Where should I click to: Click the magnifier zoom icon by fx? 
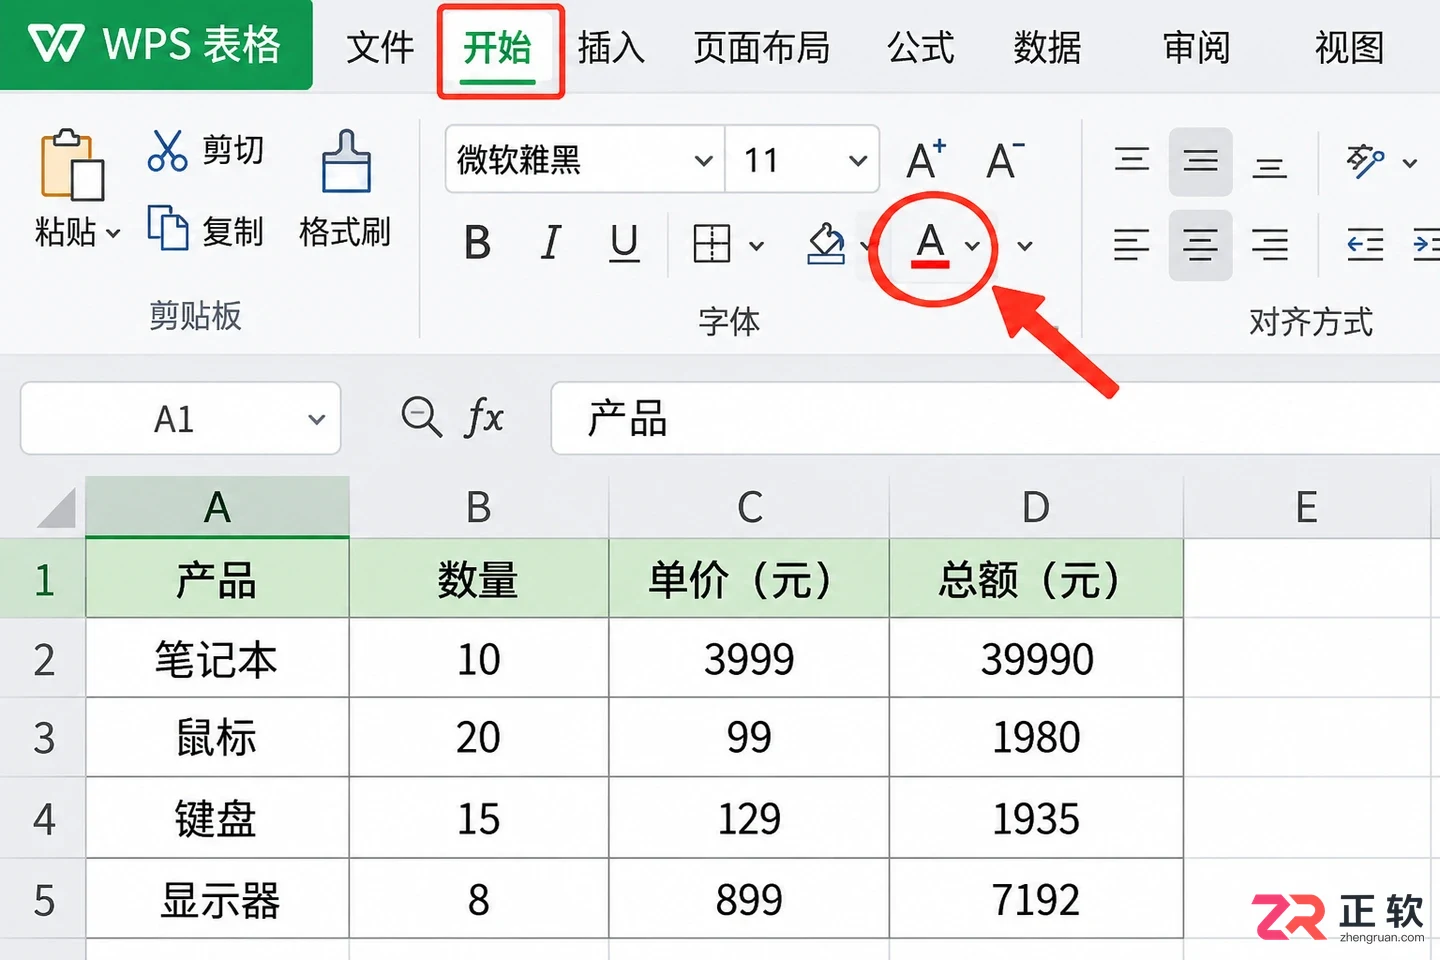[x=421, y=417]
